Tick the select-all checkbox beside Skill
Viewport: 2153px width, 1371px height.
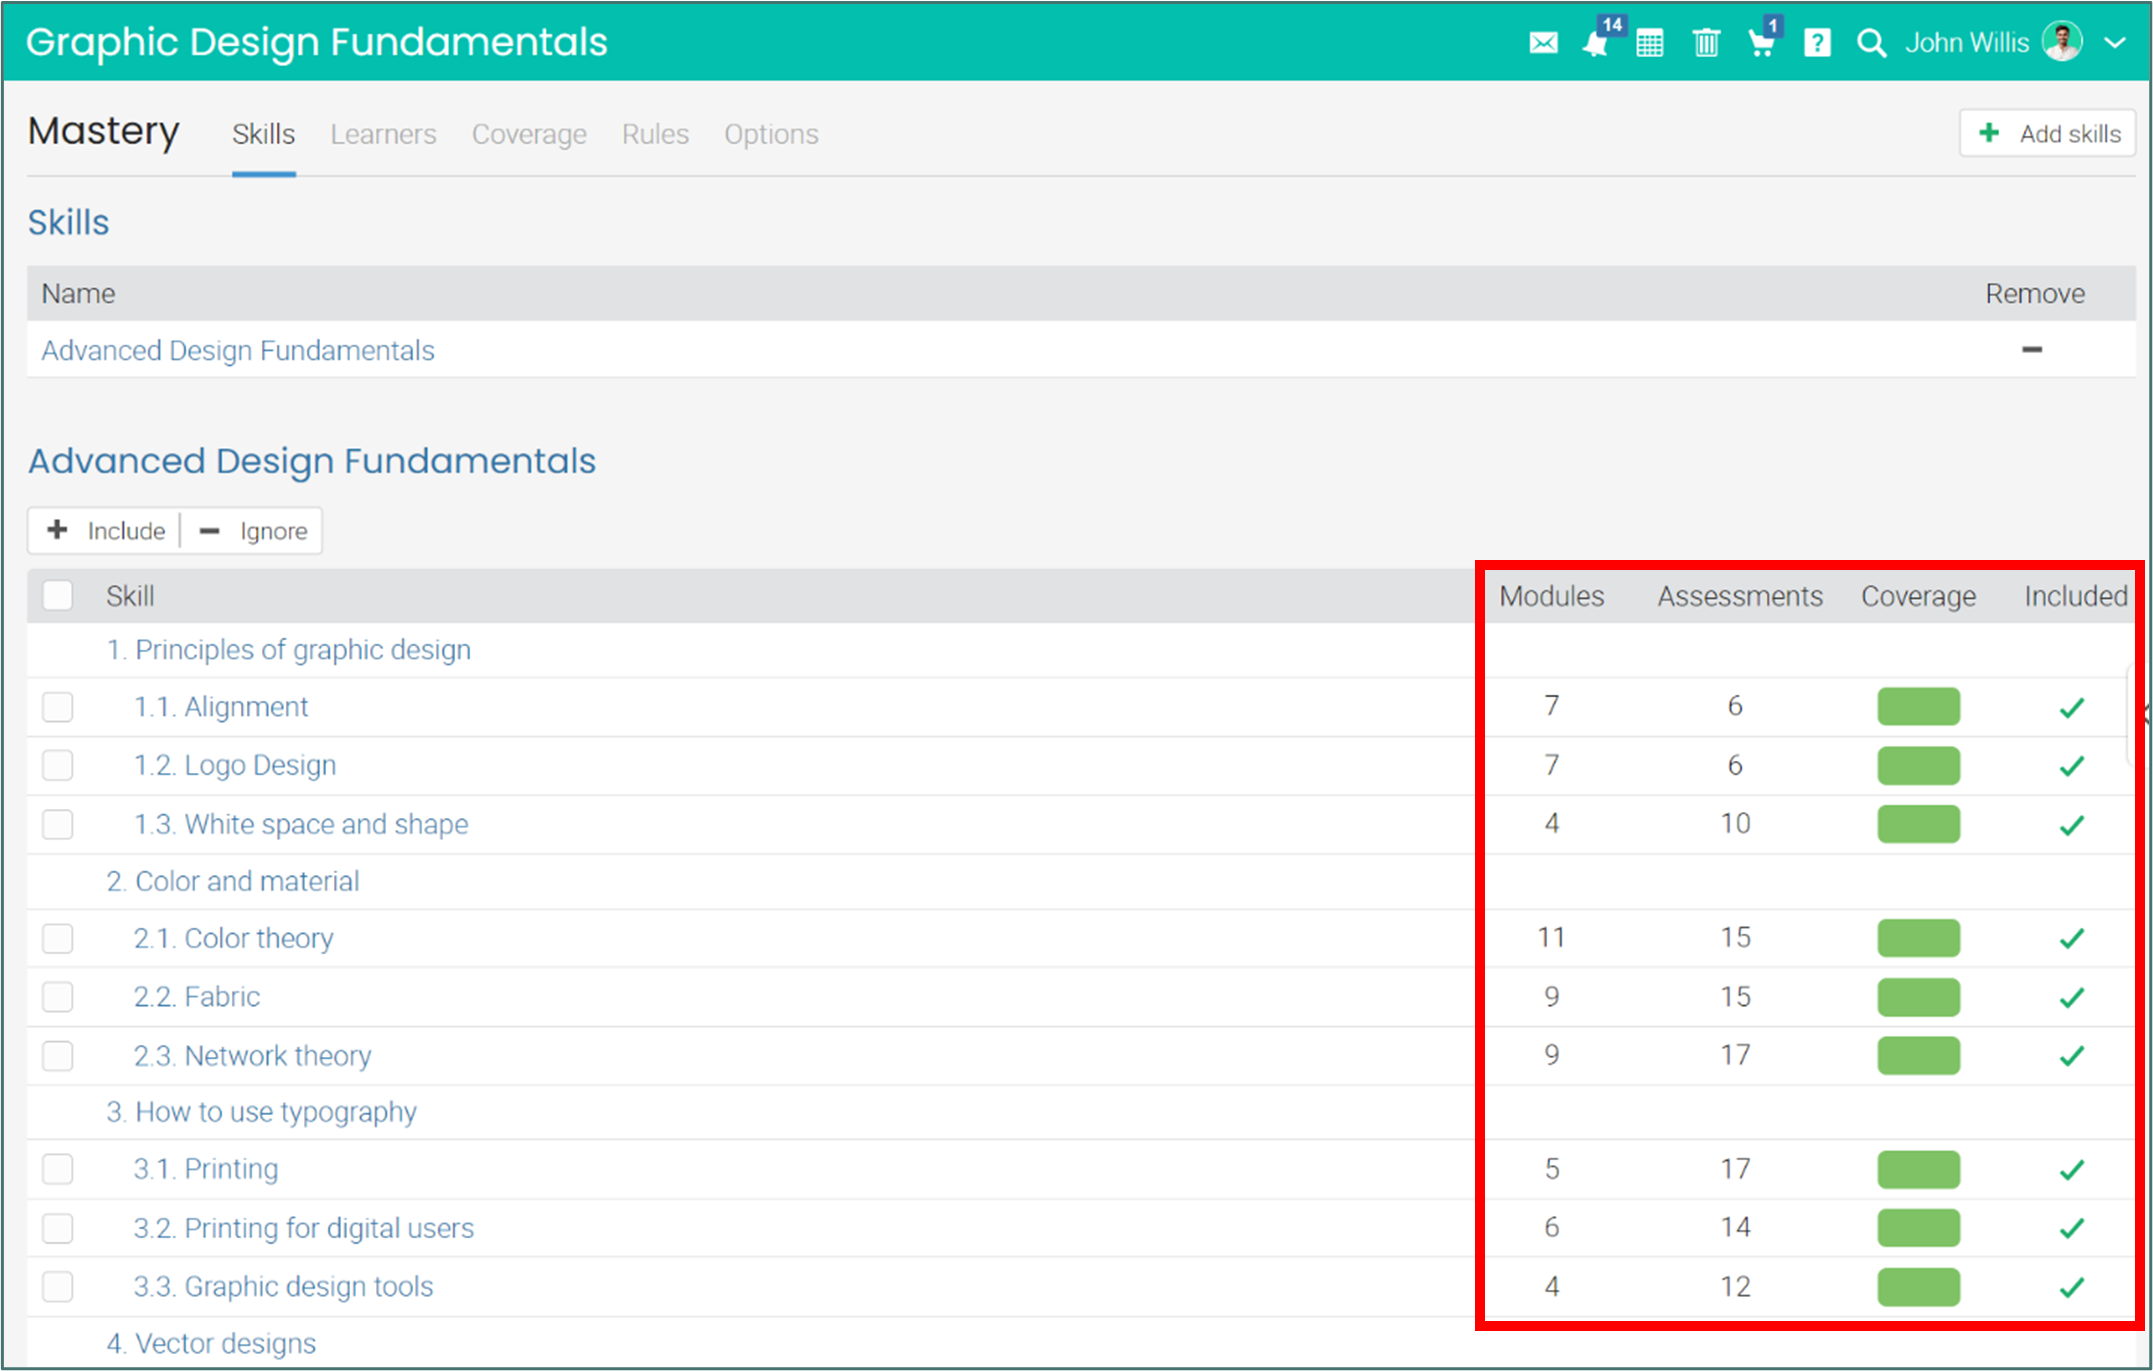[x=58, y=596]
